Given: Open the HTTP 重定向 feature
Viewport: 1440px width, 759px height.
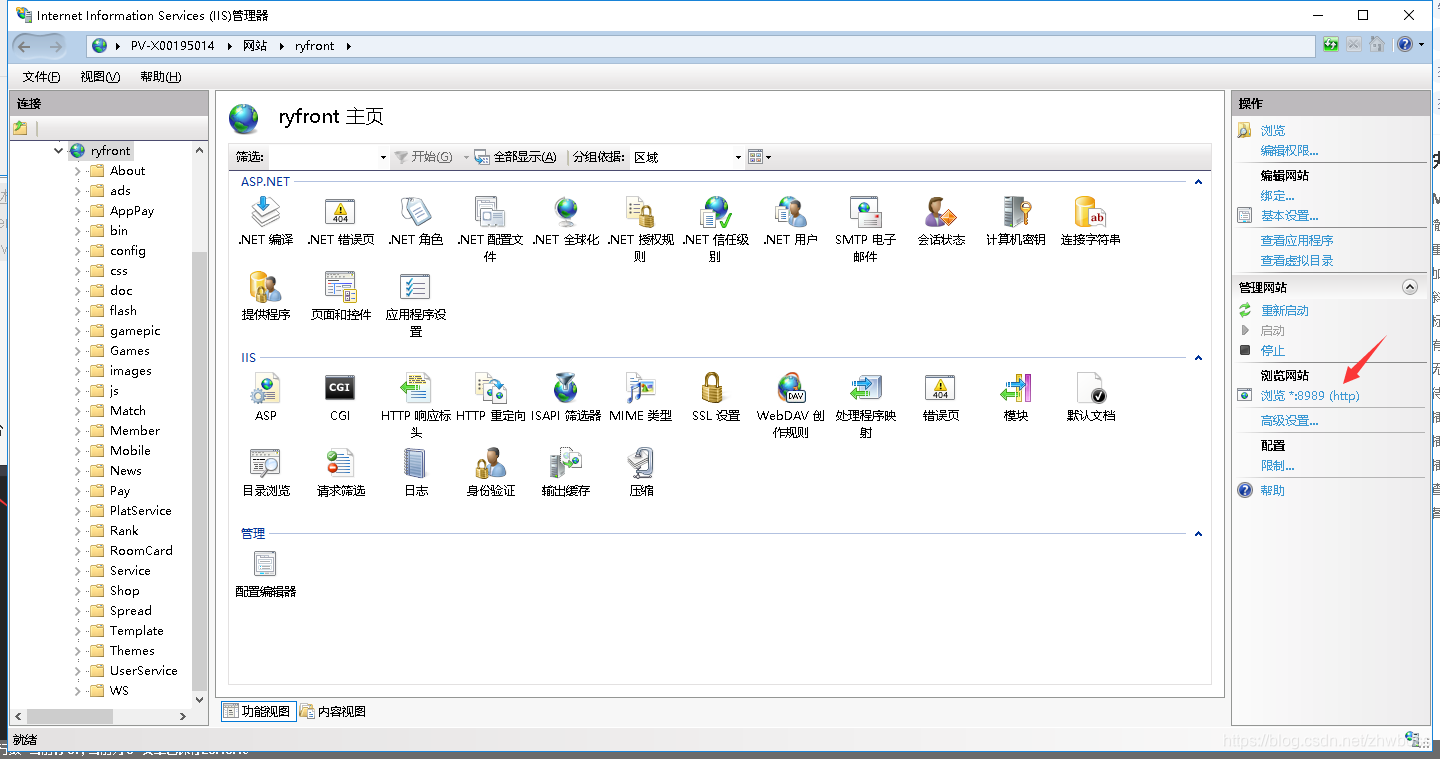Looking at the screenshot, I should coord(490,397).
